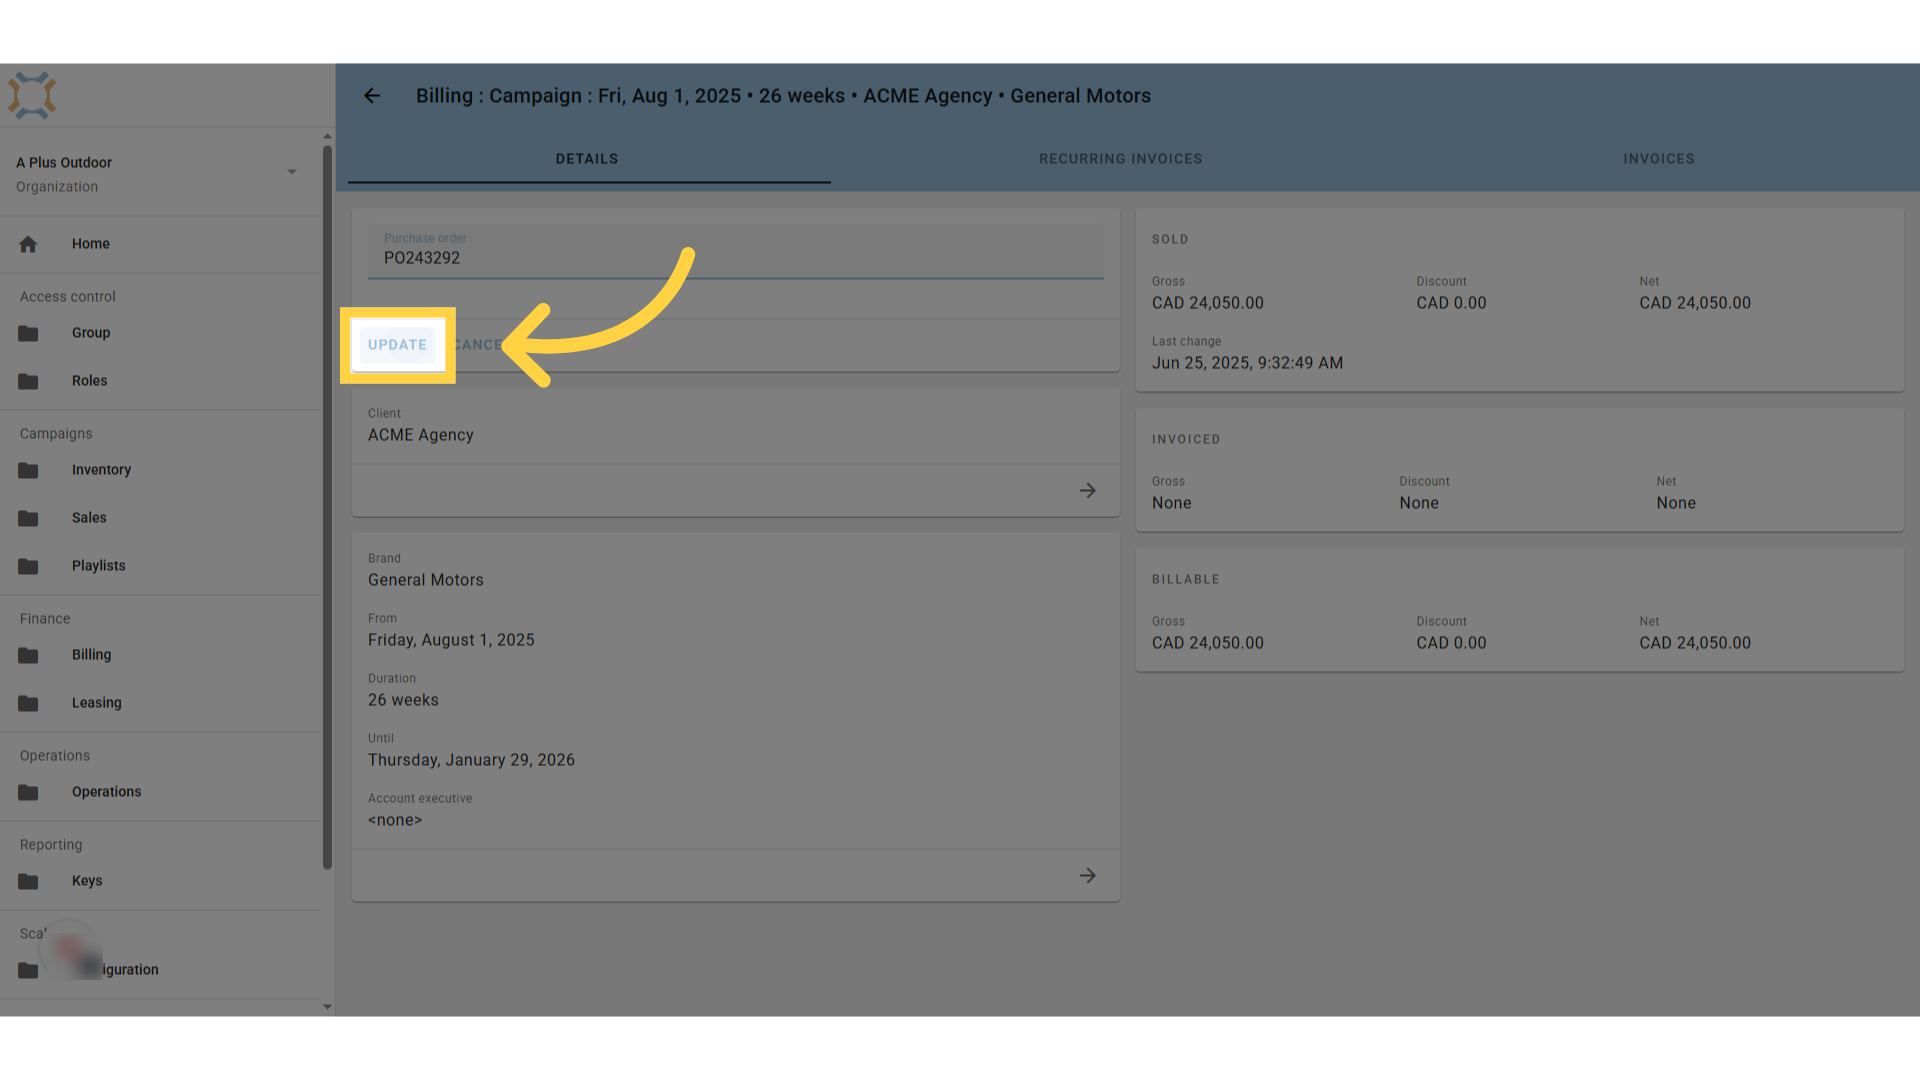Open the General Motors brand details arrow
Viewport: 1920px width, 1080px height.
pyautogui.click(x=1088, y=876)
